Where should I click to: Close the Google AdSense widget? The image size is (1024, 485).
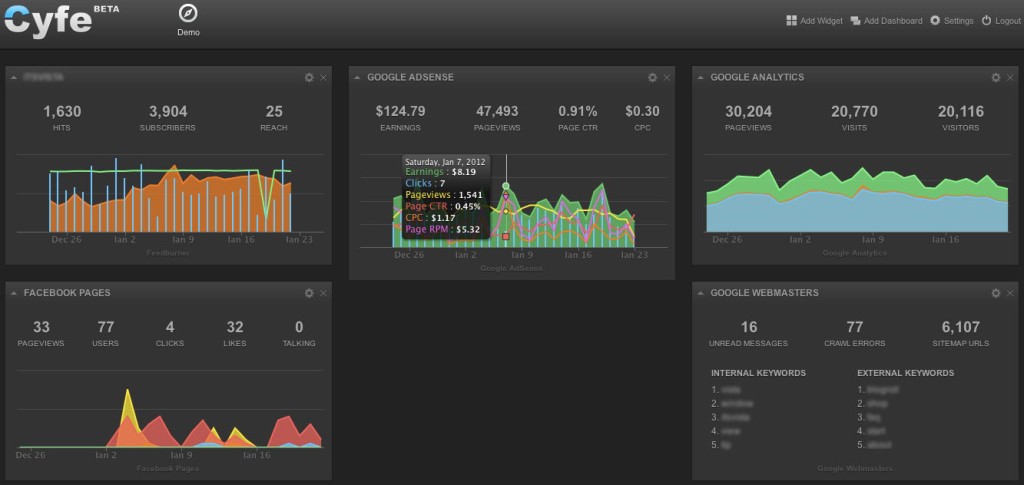pos(667,78)
